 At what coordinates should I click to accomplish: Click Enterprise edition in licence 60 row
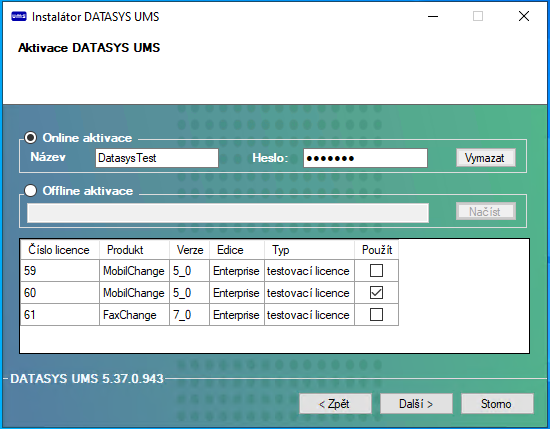pyautogui.click(x=237, y=293)
